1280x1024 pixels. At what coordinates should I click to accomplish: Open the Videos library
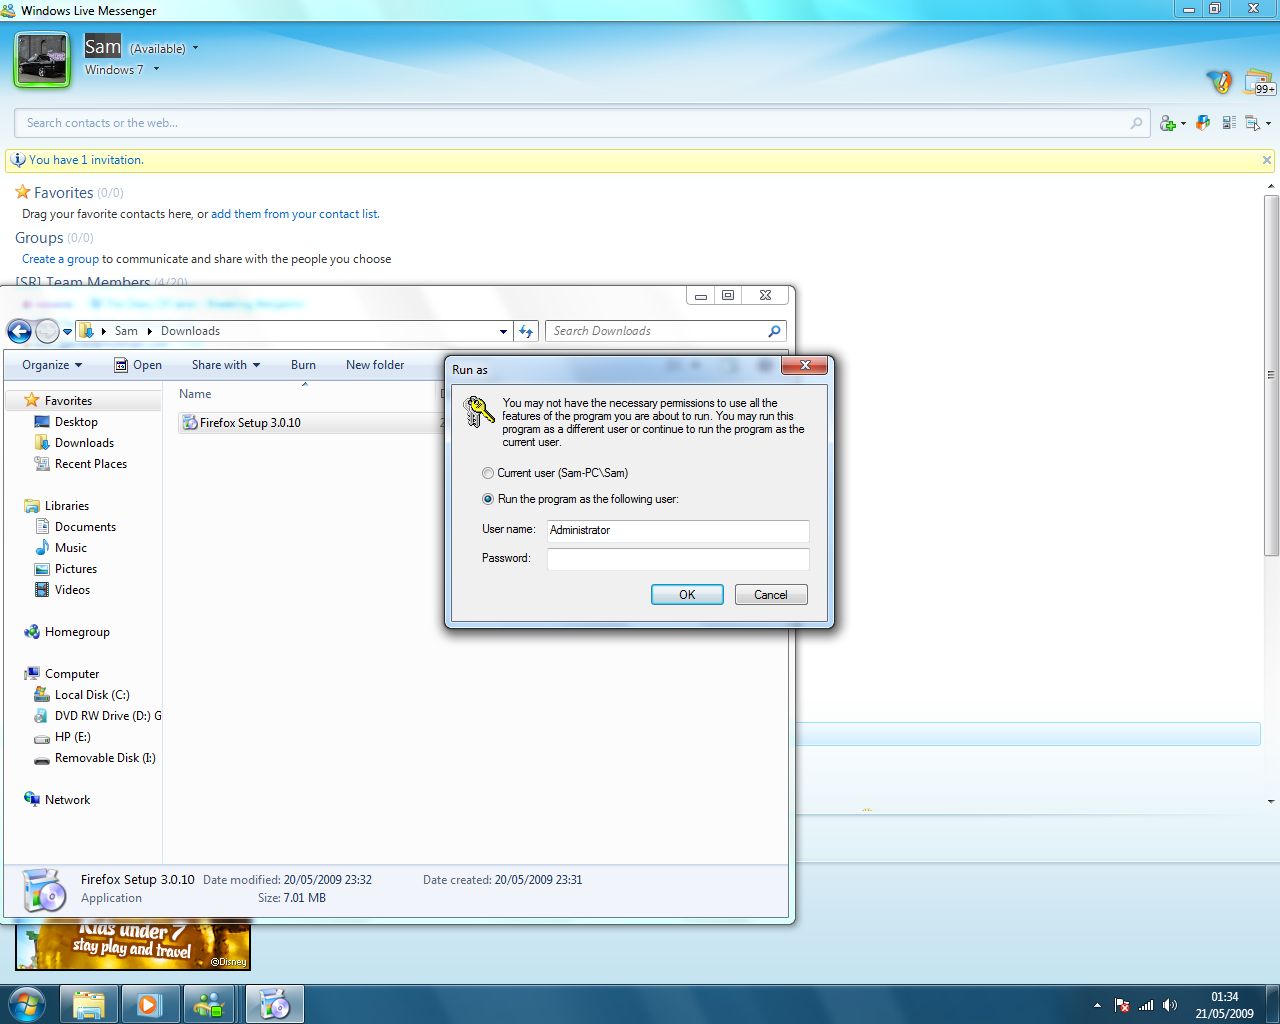tap(72, 590)
